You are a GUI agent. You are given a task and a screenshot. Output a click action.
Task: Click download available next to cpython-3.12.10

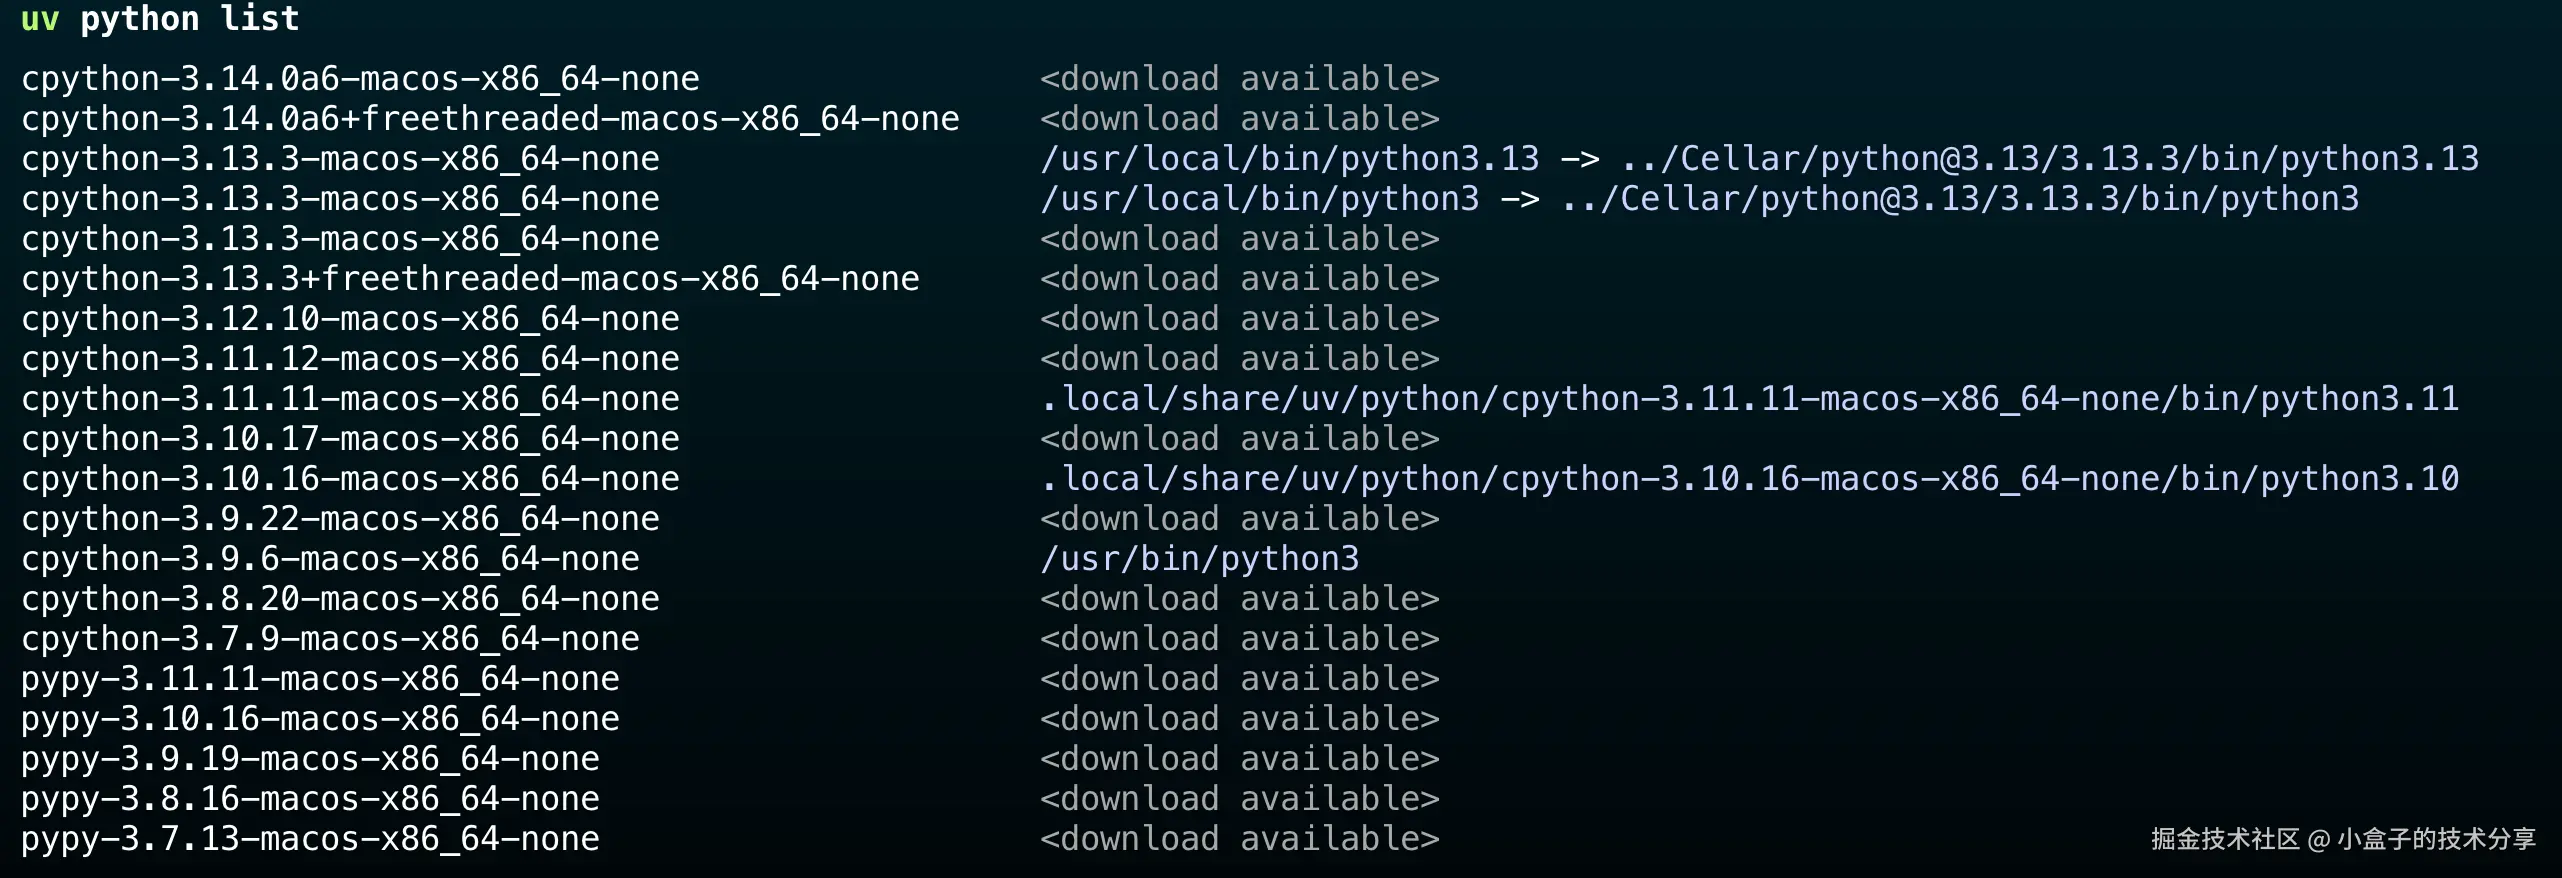tap(1239, 319)
